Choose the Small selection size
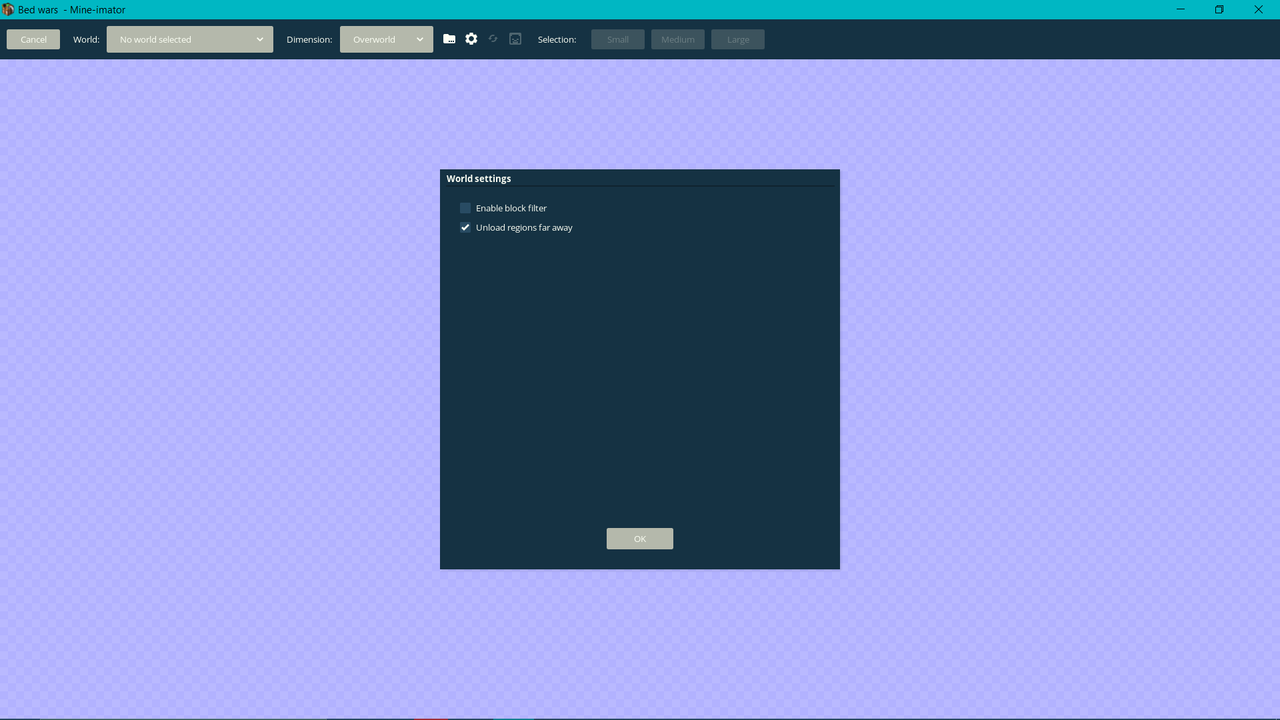This screenshot has height=720, width=1280. click(x=617, y=39)
